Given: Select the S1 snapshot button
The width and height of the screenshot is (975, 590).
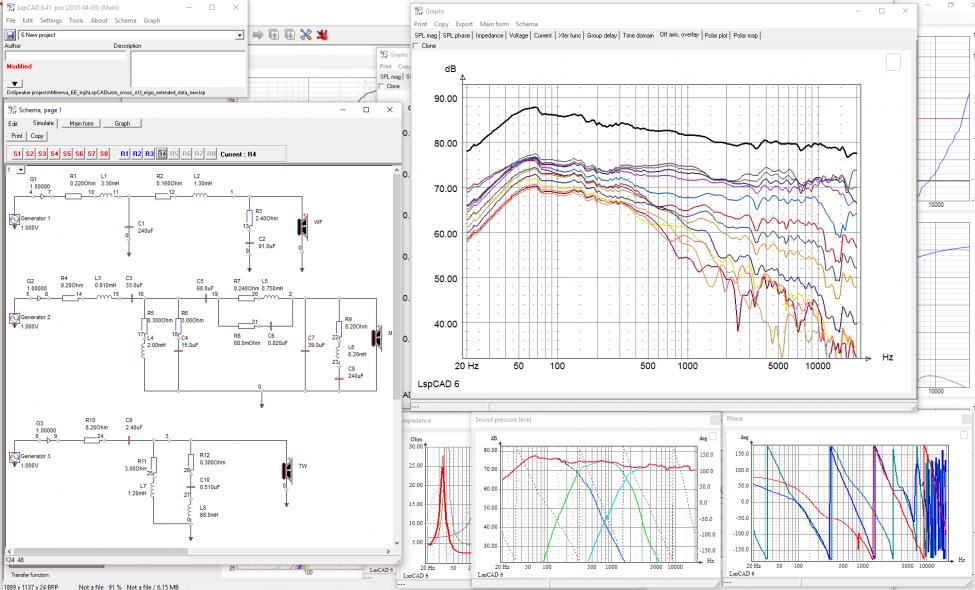Looking at the screenshot, I should (17, 154).
